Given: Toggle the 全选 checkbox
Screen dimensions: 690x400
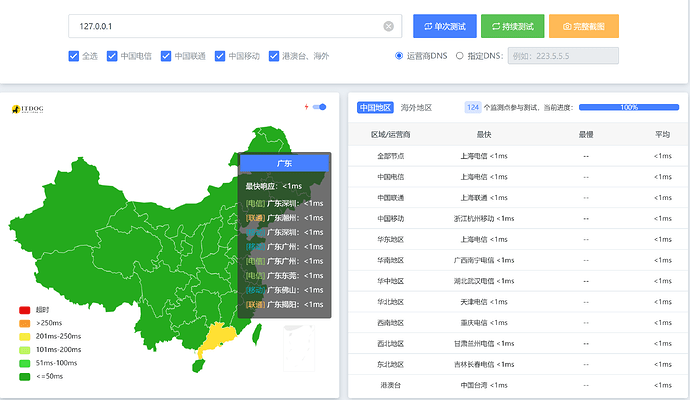Looking at the screenshot, I should pos(73,56).
